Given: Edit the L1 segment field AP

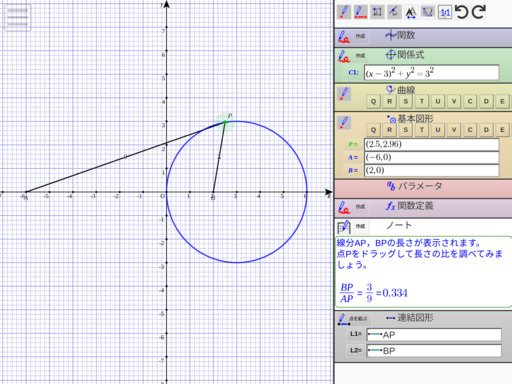Looking at the screenshot, I should coord(434,335).
